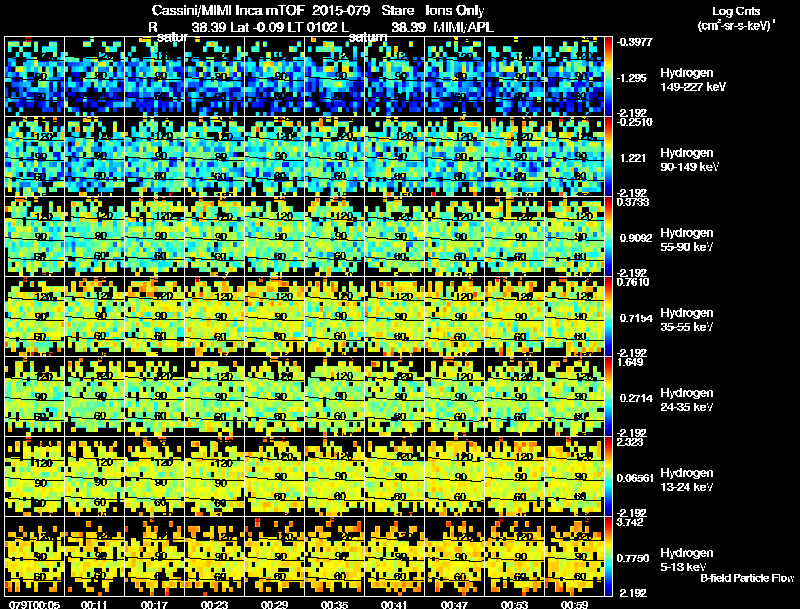Select the 24-35 keV panel at 00:59

(574, 397)
